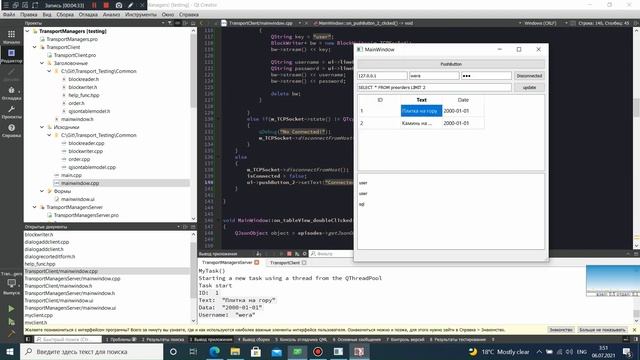
Task: Open Microsoft Store from taskbar
Action: (256, 351)
